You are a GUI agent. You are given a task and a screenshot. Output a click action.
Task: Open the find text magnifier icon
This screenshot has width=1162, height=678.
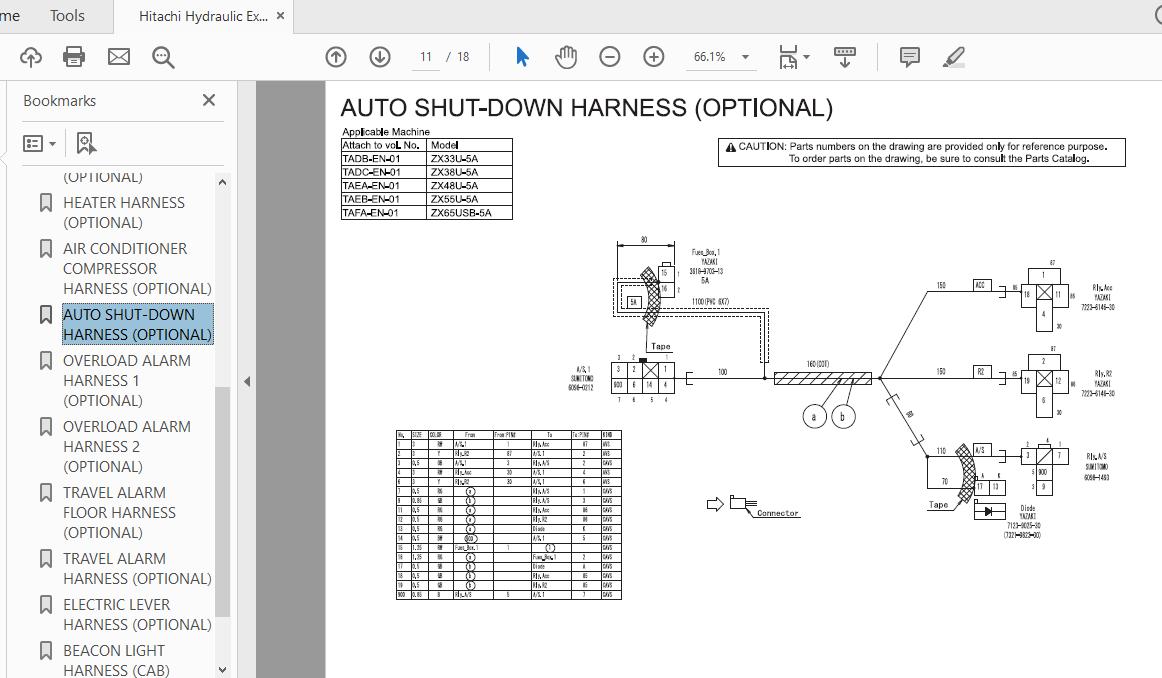(163, 57)
